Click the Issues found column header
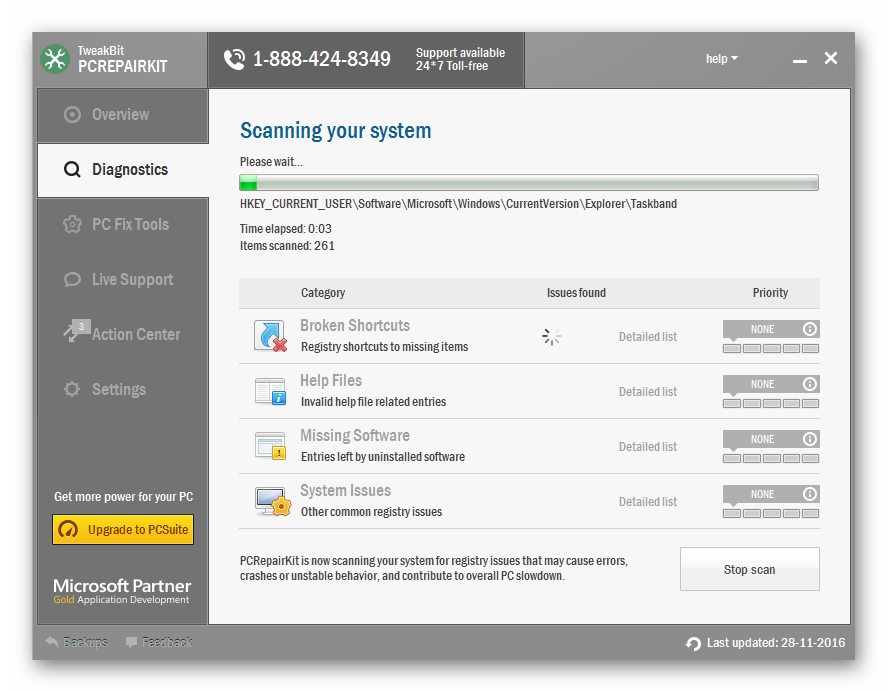Viewport: 887px width, 692px height. (576, 293)
